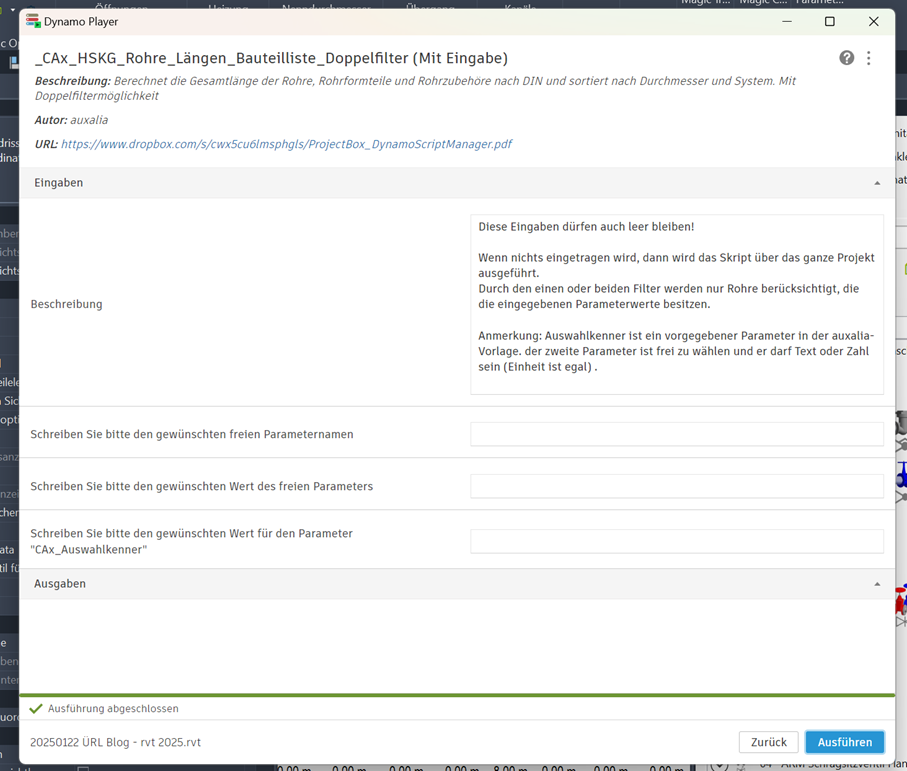
Task: Click the Dynamo Player title bar icon
Action: point(33,21)
